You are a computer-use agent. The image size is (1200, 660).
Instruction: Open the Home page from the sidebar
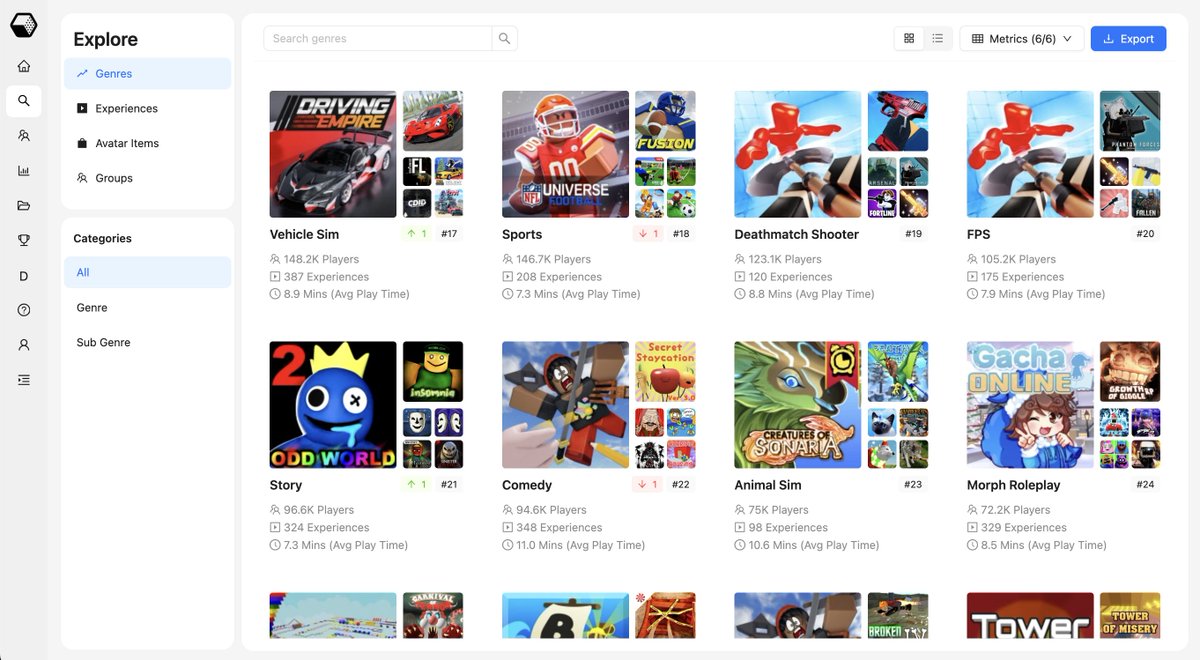coord(24,65)
